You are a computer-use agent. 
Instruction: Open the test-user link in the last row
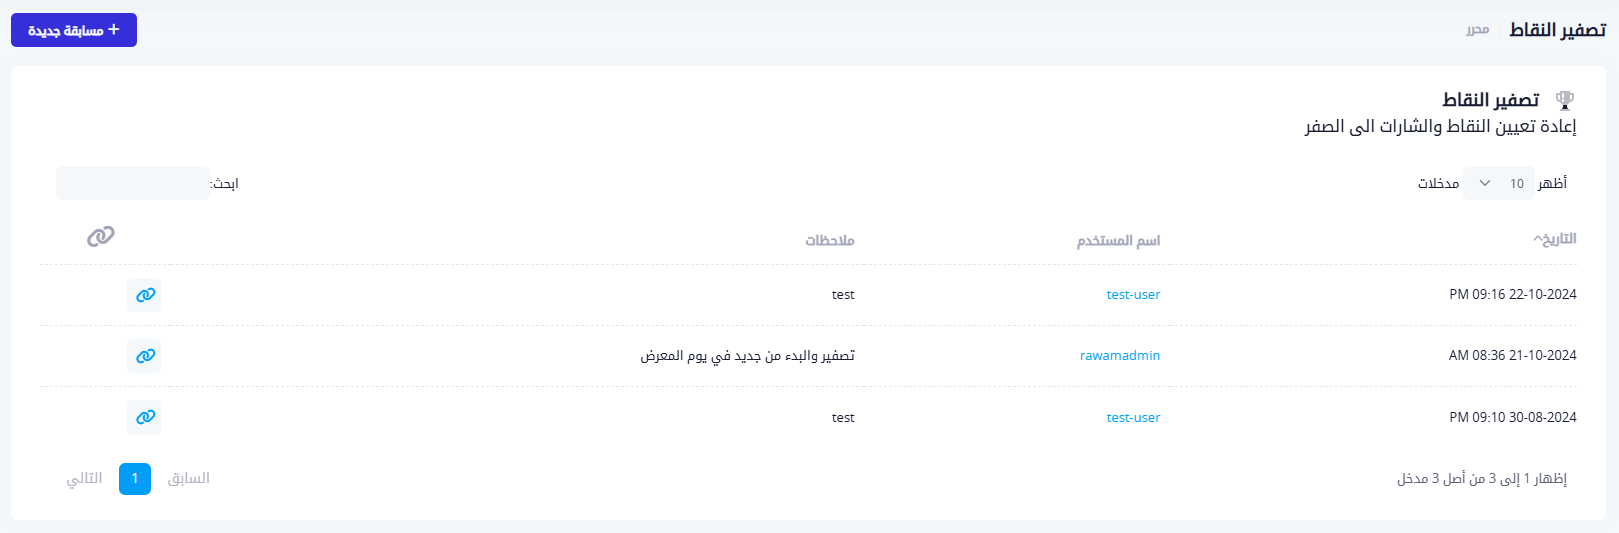point(1133,418)
